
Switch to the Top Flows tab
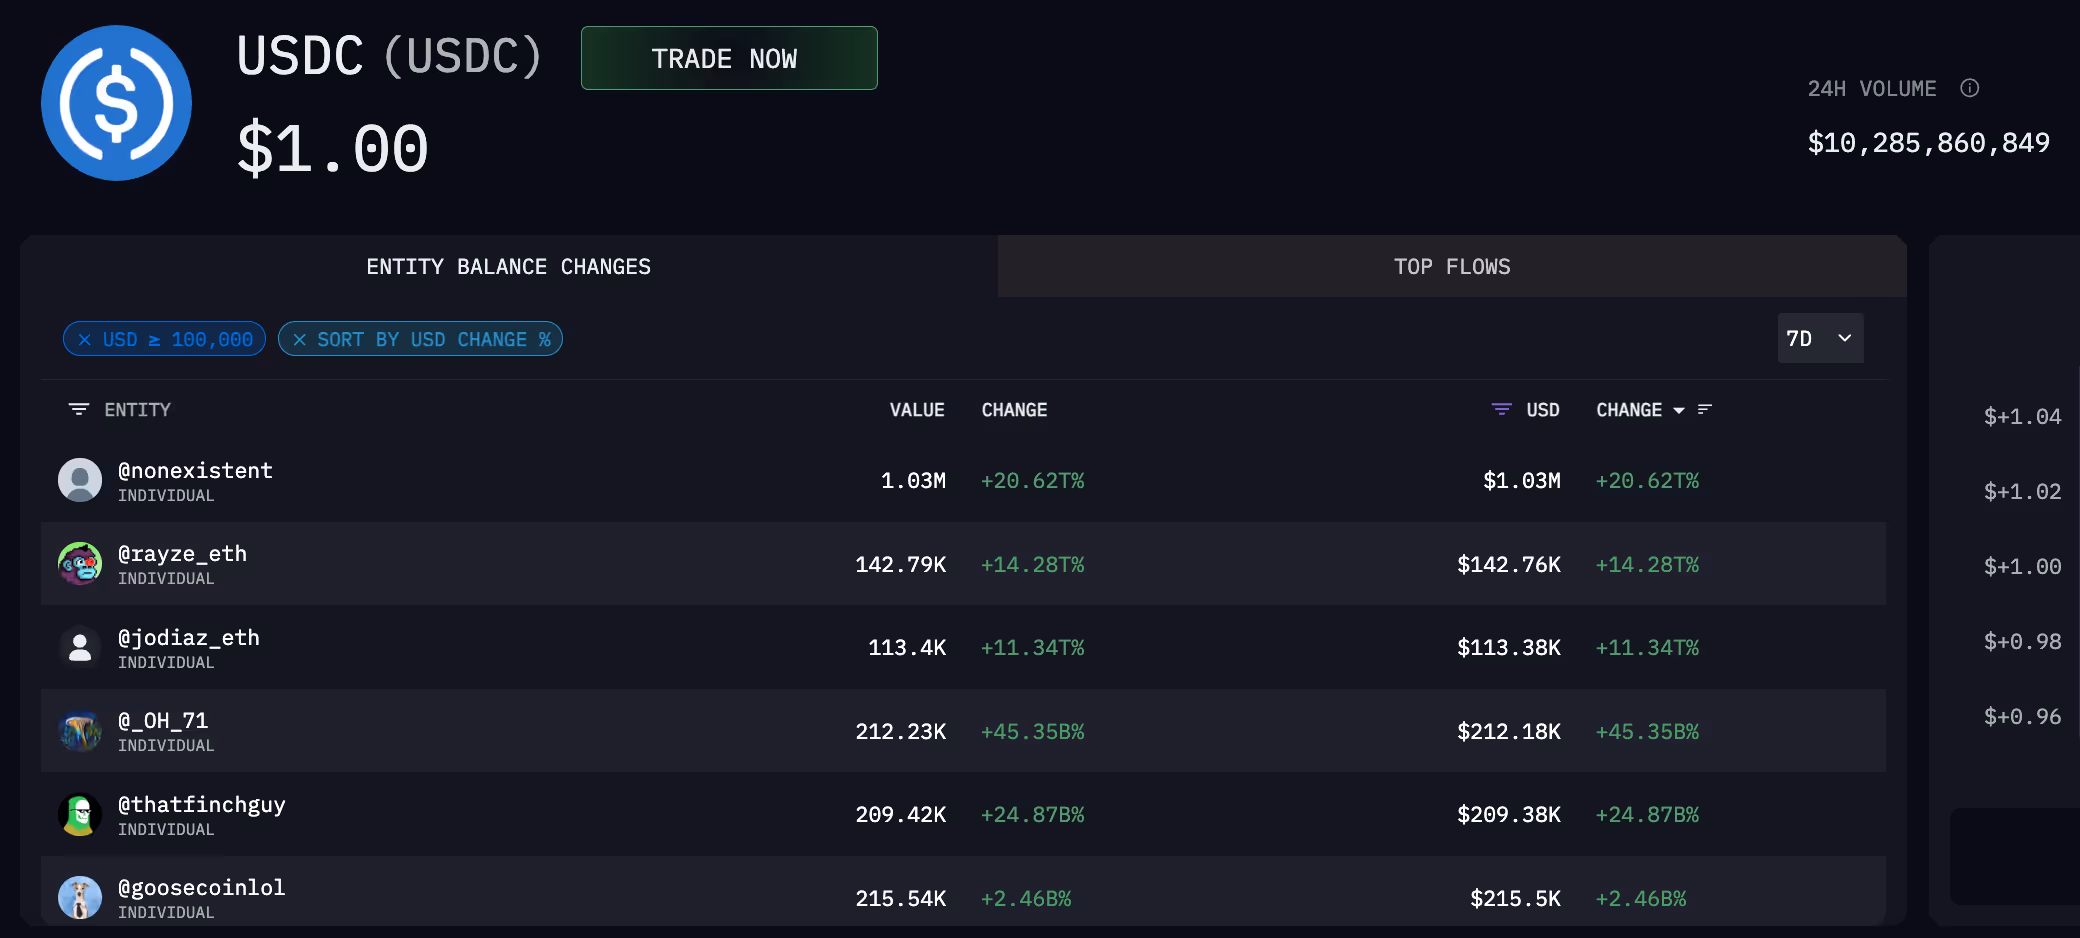[x=1452, y=267]
